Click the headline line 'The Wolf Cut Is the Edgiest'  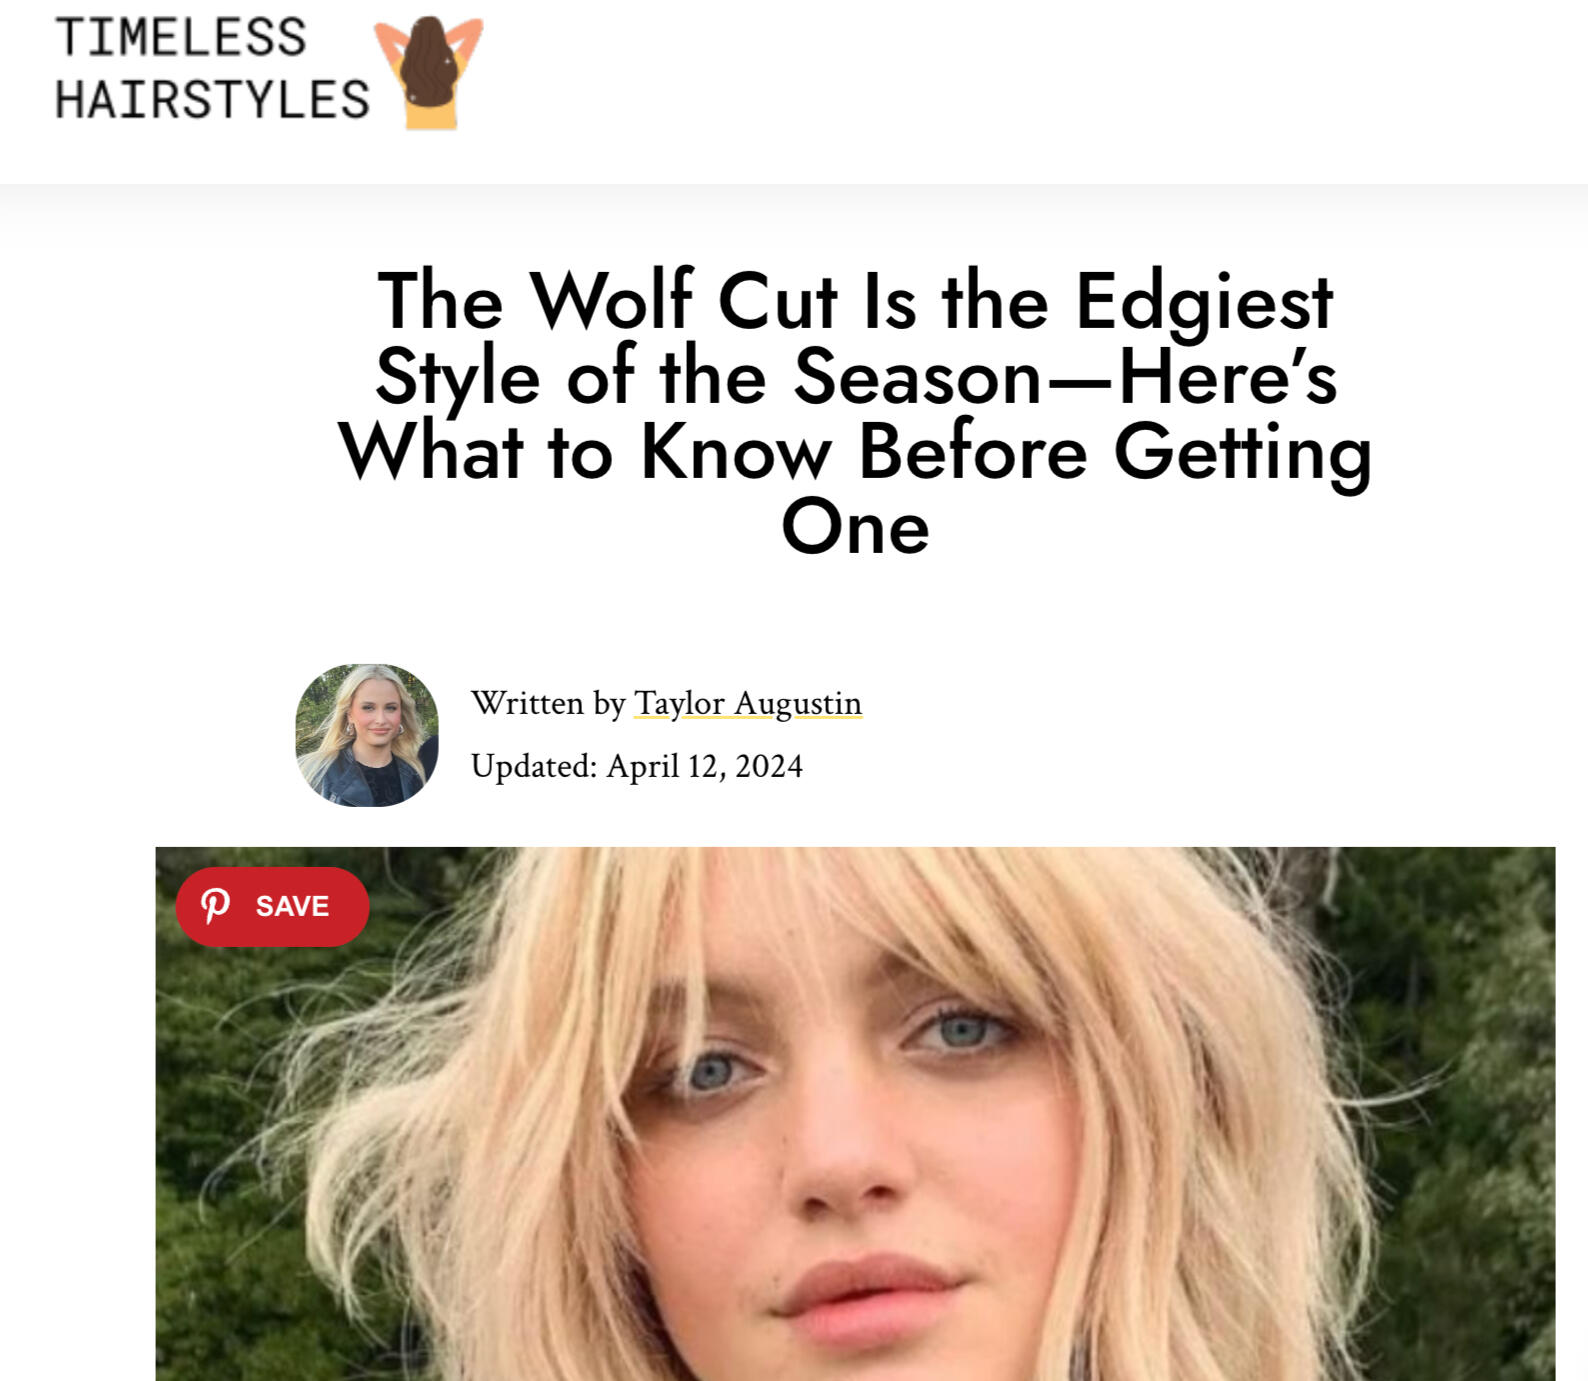click(855, 300)
